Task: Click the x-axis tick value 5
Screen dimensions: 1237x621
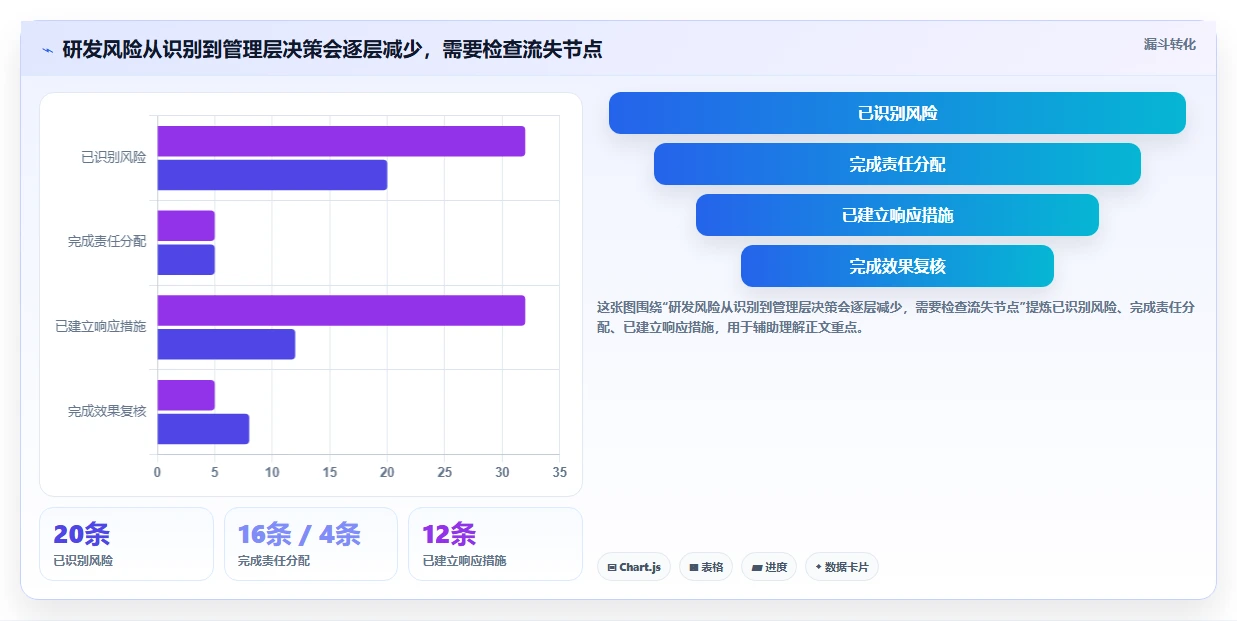Action: click(x=214, y=472)
